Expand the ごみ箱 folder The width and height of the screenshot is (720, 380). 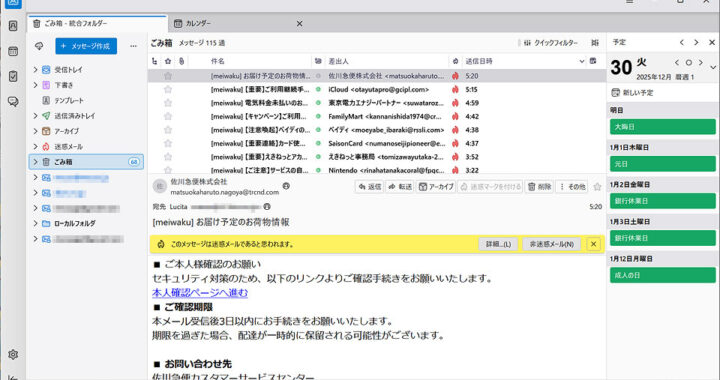(35, 162)
